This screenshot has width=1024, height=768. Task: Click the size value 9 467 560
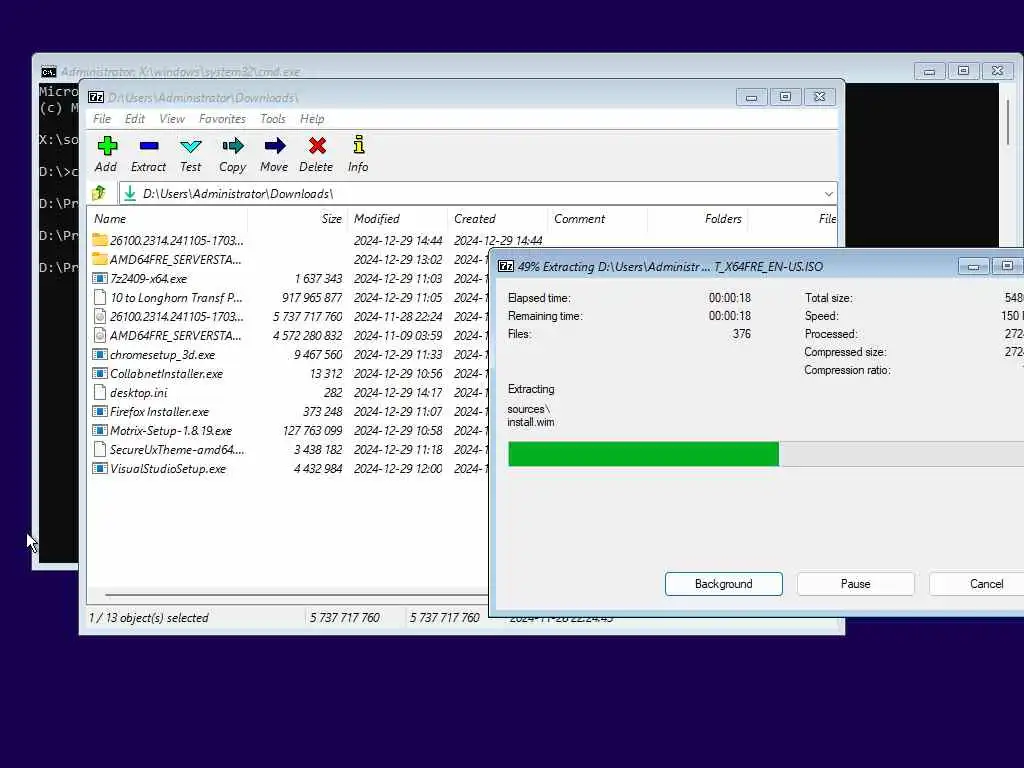pos(318,355)
